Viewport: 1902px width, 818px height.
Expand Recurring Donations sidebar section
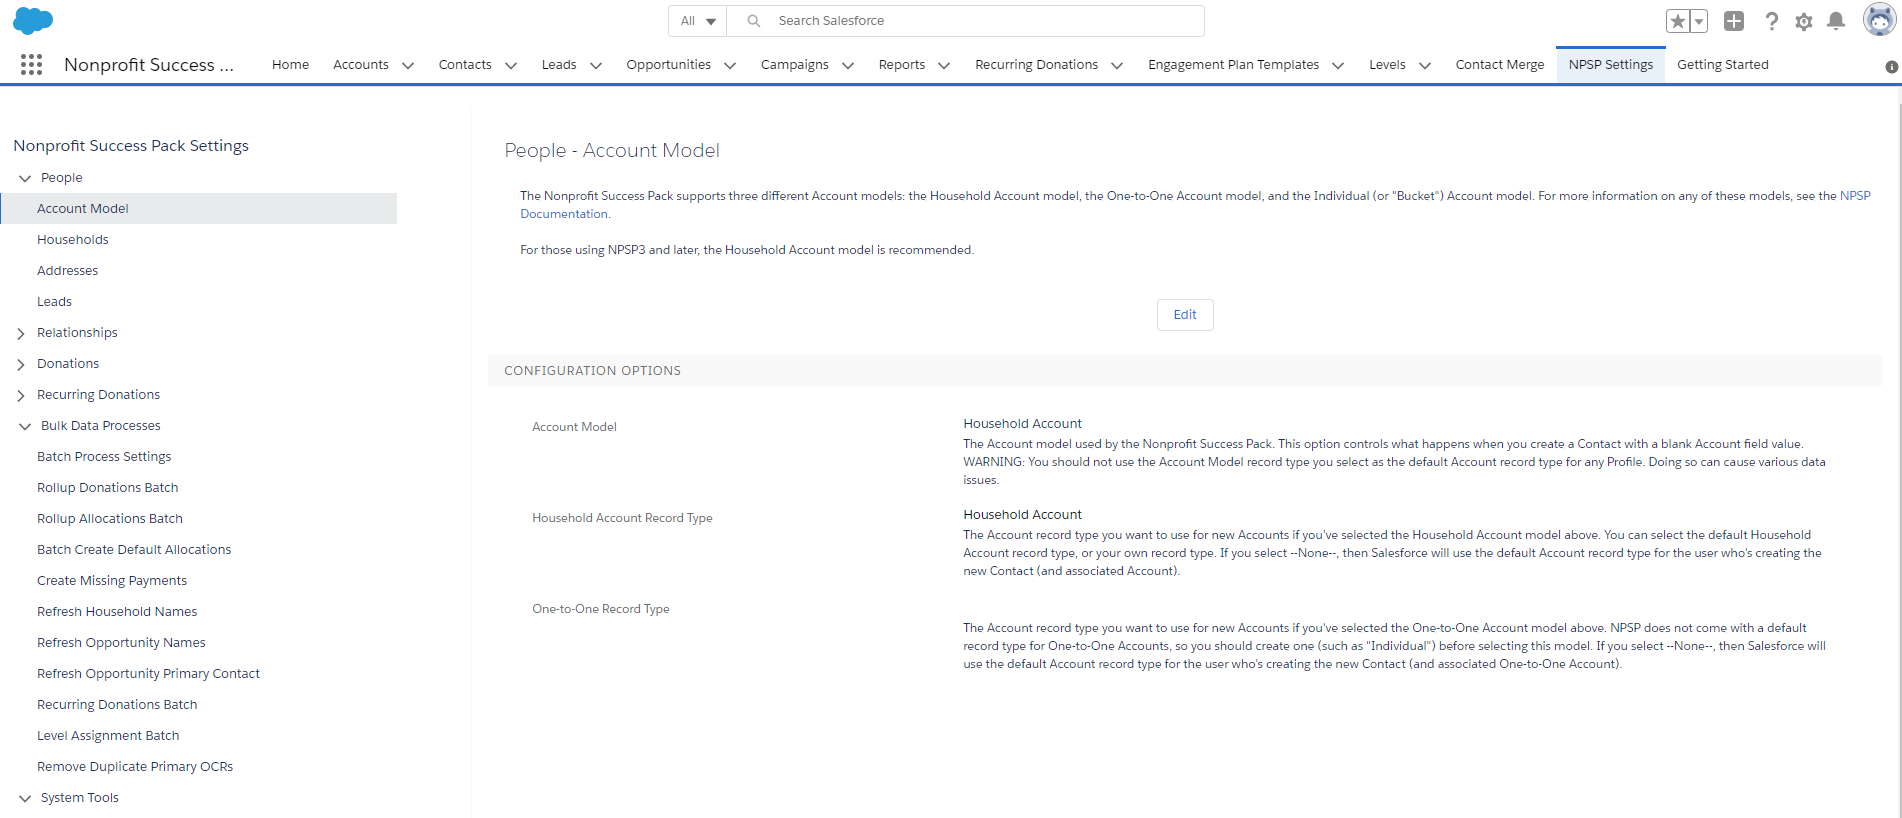(21, 395)
